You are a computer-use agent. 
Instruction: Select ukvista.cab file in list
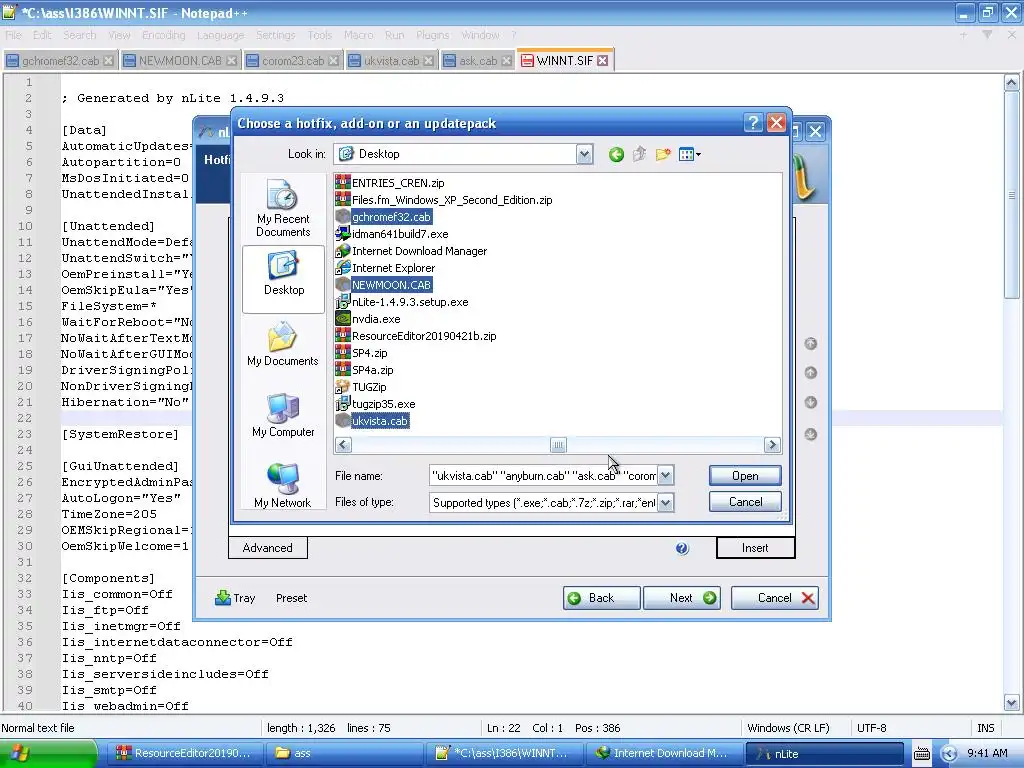372,421
